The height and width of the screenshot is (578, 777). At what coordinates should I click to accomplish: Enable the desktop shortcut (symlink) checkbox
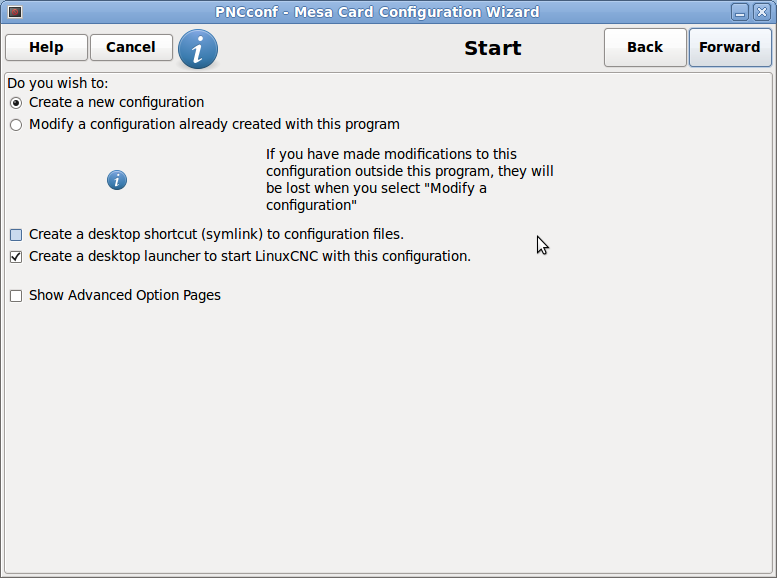pos(16,234)
